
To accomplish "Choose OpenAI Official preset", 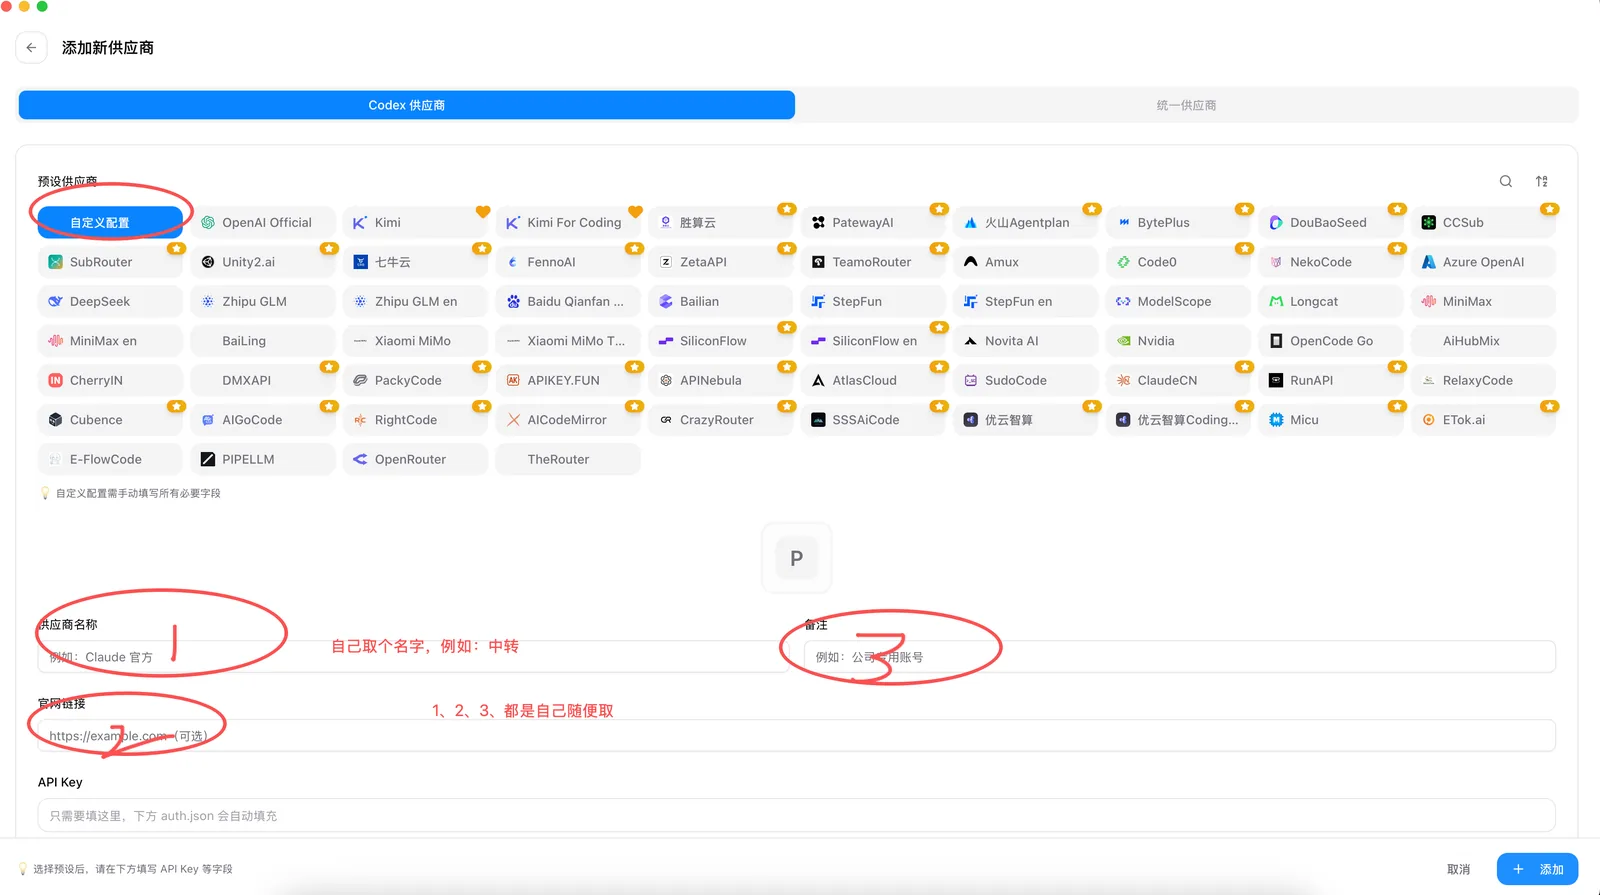I will tap(263, 223).
